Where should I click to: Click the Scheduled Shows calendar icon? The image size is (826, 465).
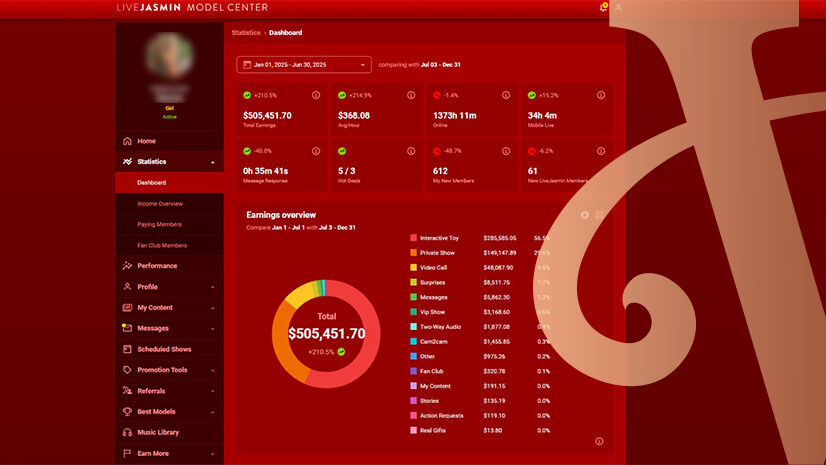(x=127, y=349)
